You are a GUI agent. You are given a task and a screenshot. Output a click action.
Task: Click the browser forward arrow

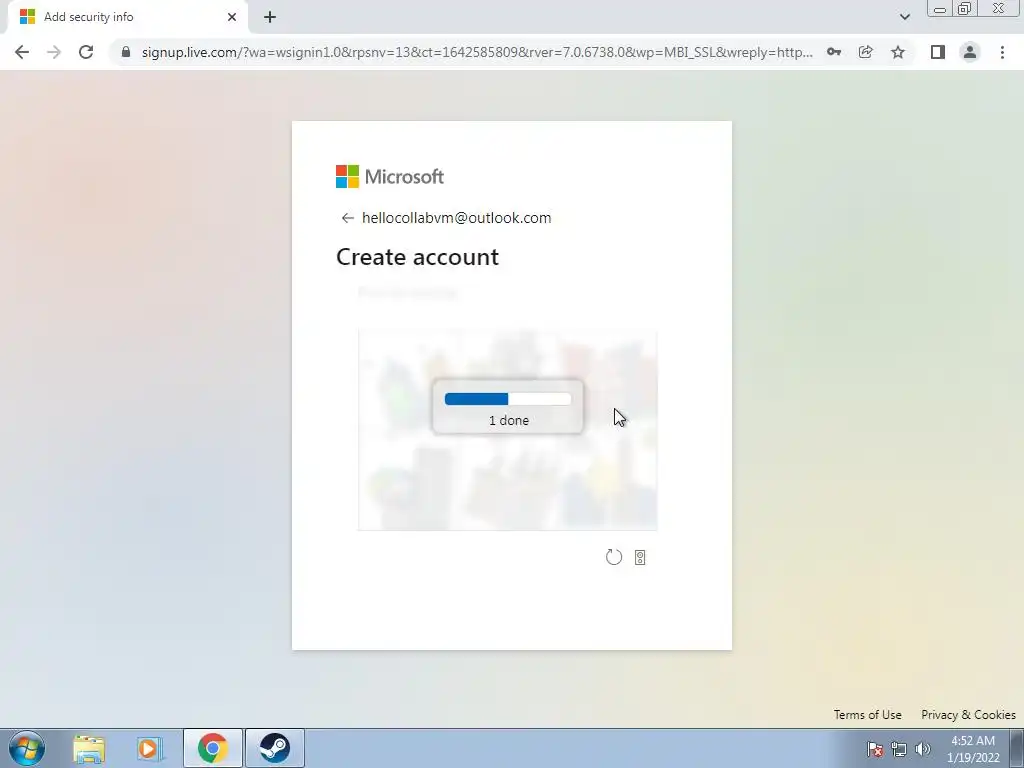click(x=54, y=52)
